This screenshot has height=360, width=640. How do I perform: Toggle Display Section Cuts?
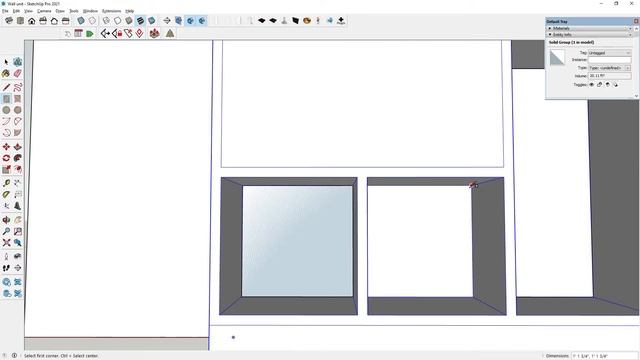190,20
